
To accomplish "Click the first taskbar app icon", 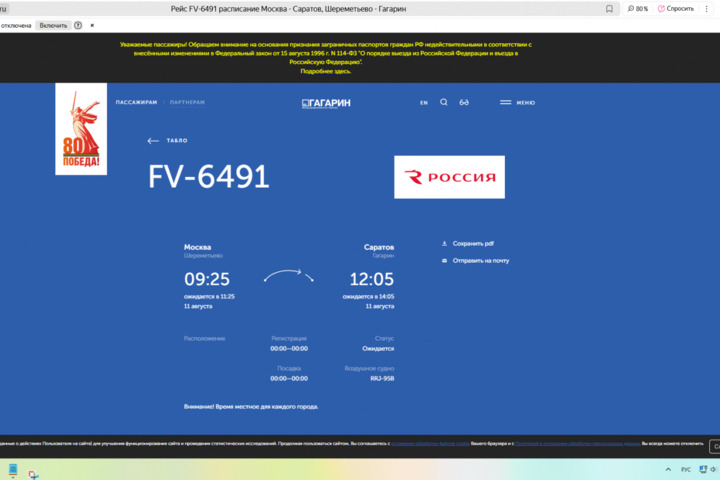I will pos(13,470).
